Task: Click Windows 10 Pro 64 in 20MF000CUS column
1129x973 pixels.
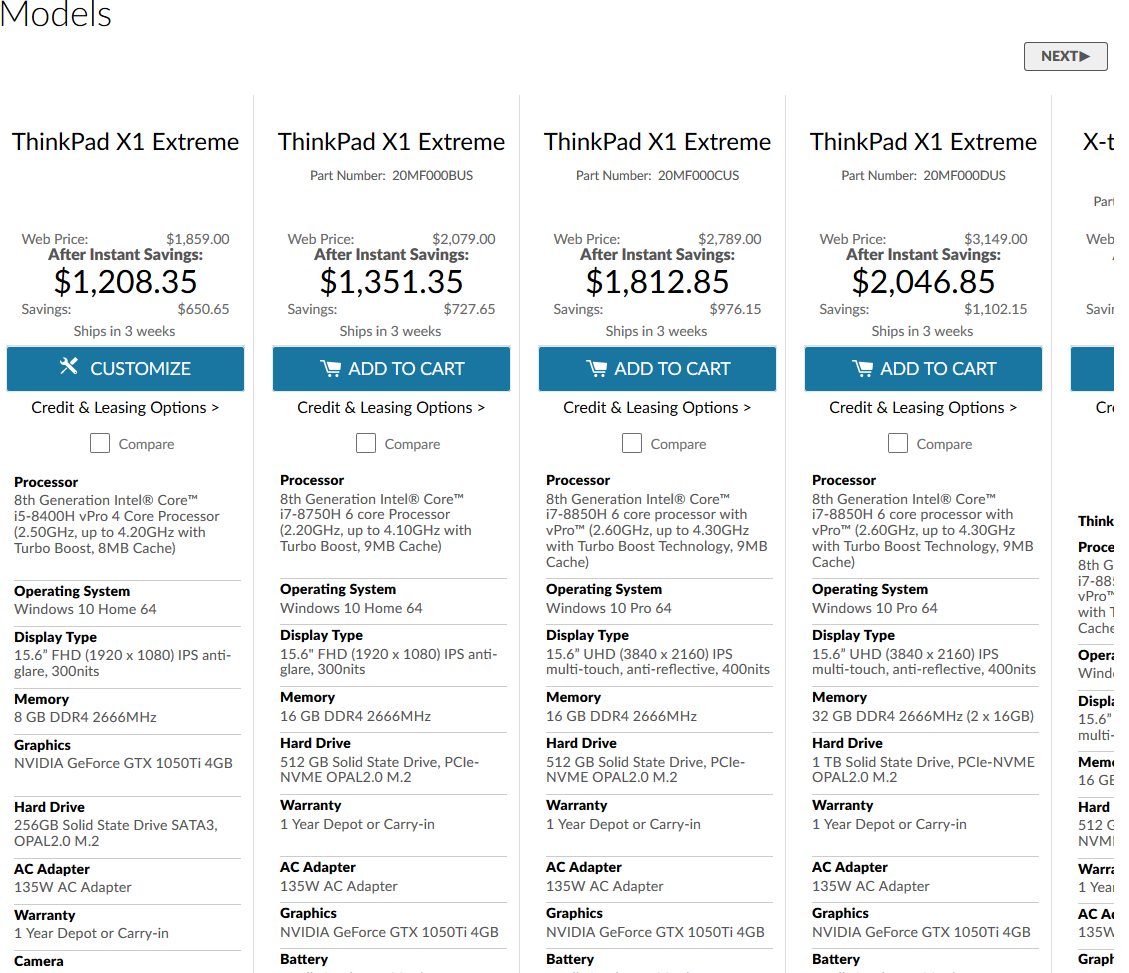Action: tap(608, 608)
